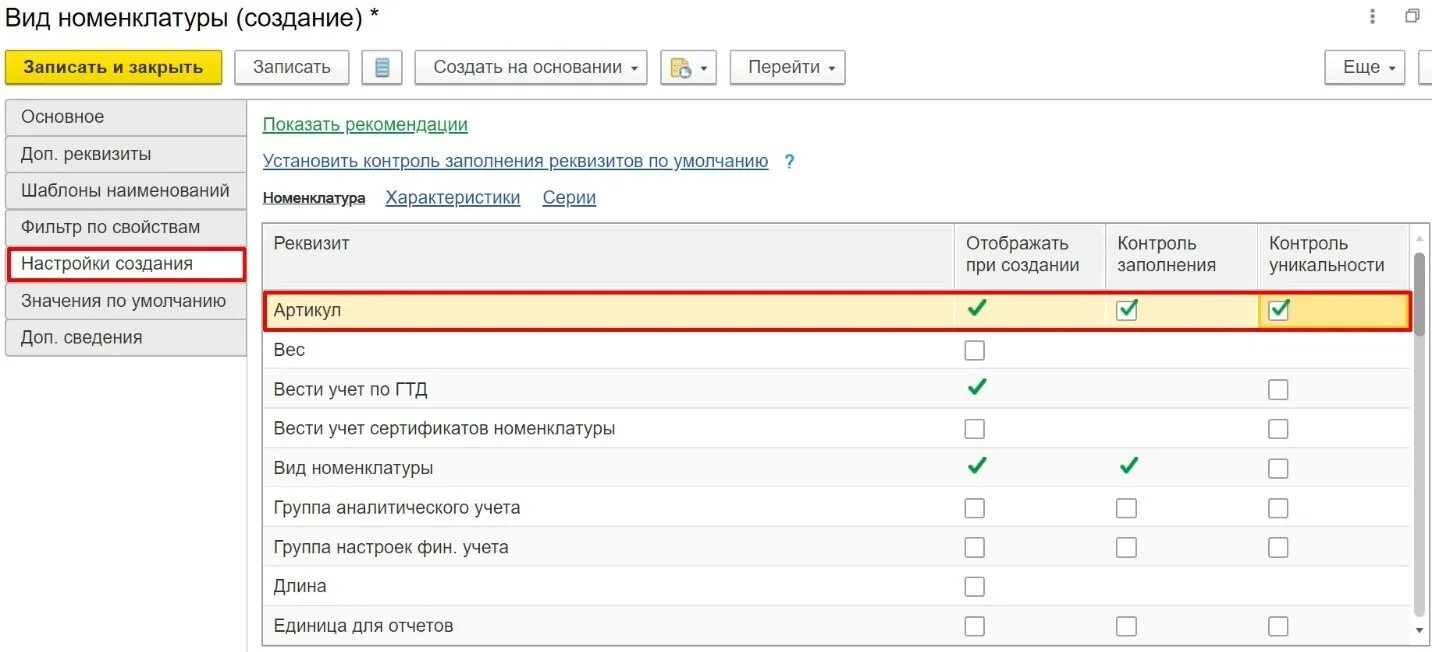Click the table scrollbar's up arrow
Screen dimensions: 1432x652
(x=1418, y=239)
